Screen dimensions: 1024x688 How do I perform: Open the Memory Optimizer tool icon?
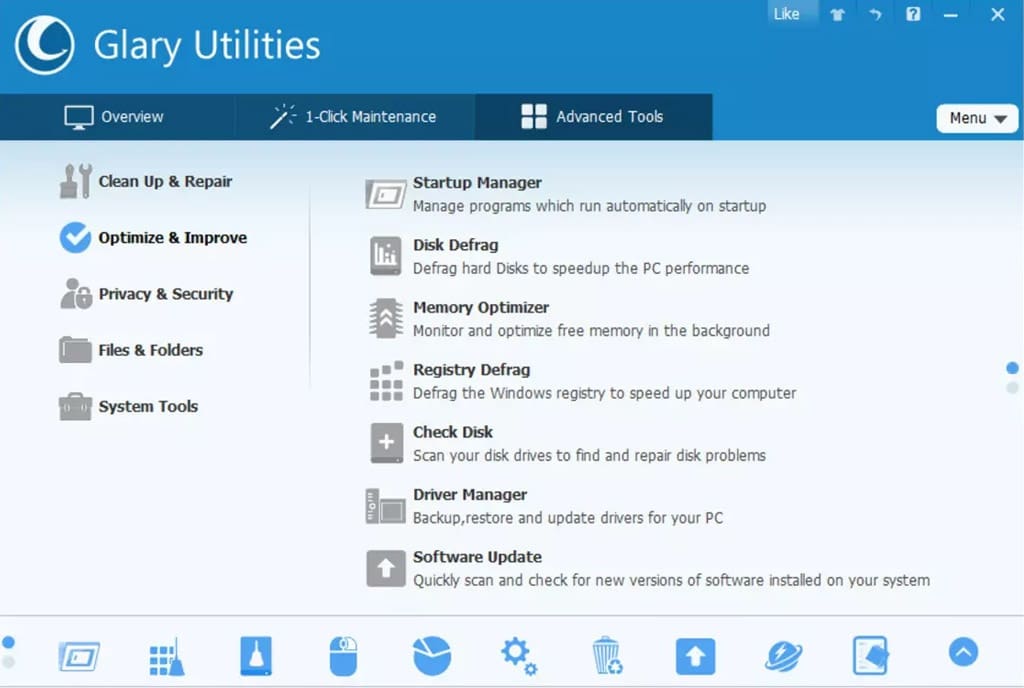385,318
